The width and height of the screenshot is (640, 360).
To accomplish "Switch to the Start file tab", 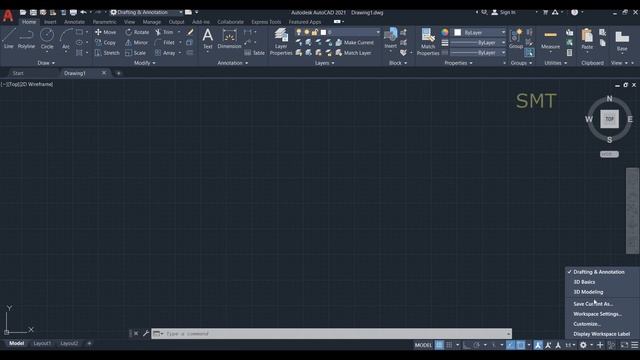I will (x=18, y=73).
